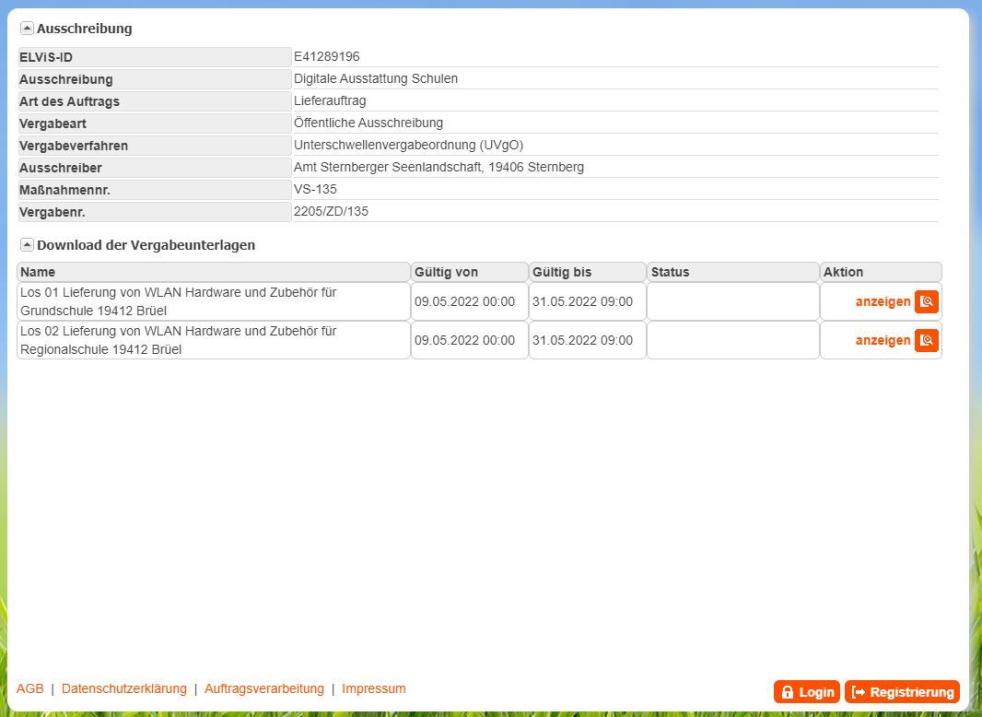Click the Status column header
The image size is (982, 717).
tap(670, 272)
